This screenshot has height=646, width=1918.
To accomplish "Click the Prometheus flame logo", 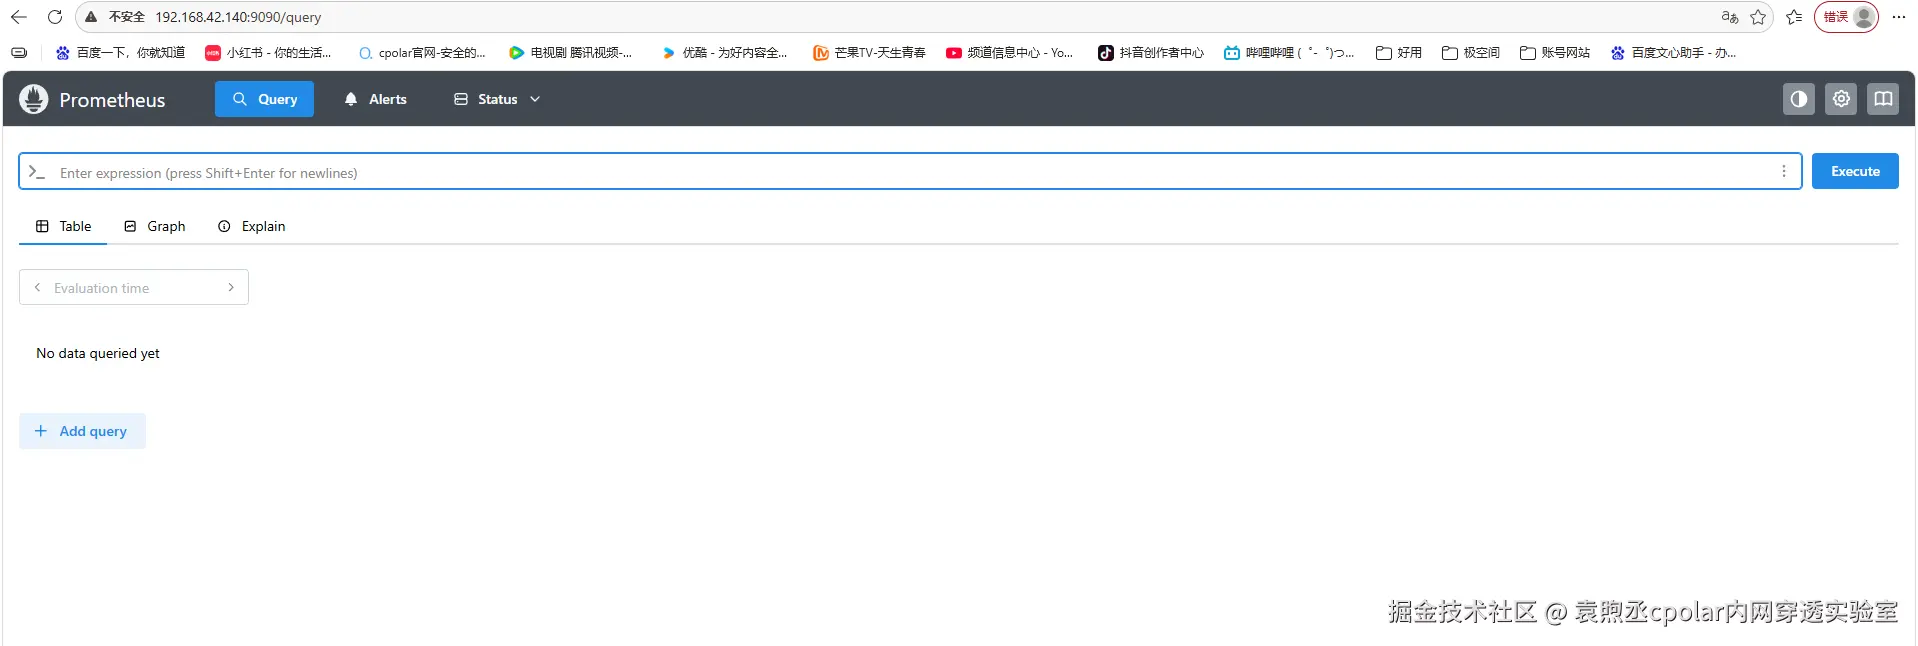I will [34, 99].
